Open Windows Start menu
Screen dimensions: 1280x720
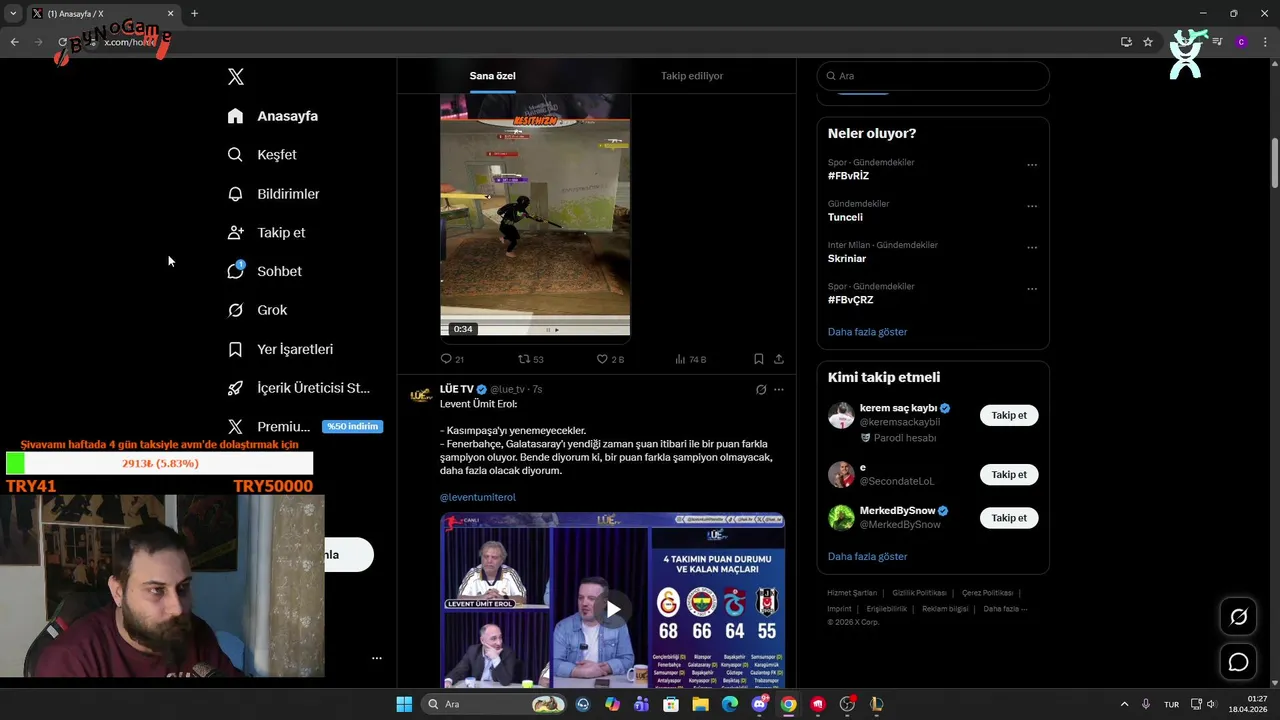[x=404, y=704]
